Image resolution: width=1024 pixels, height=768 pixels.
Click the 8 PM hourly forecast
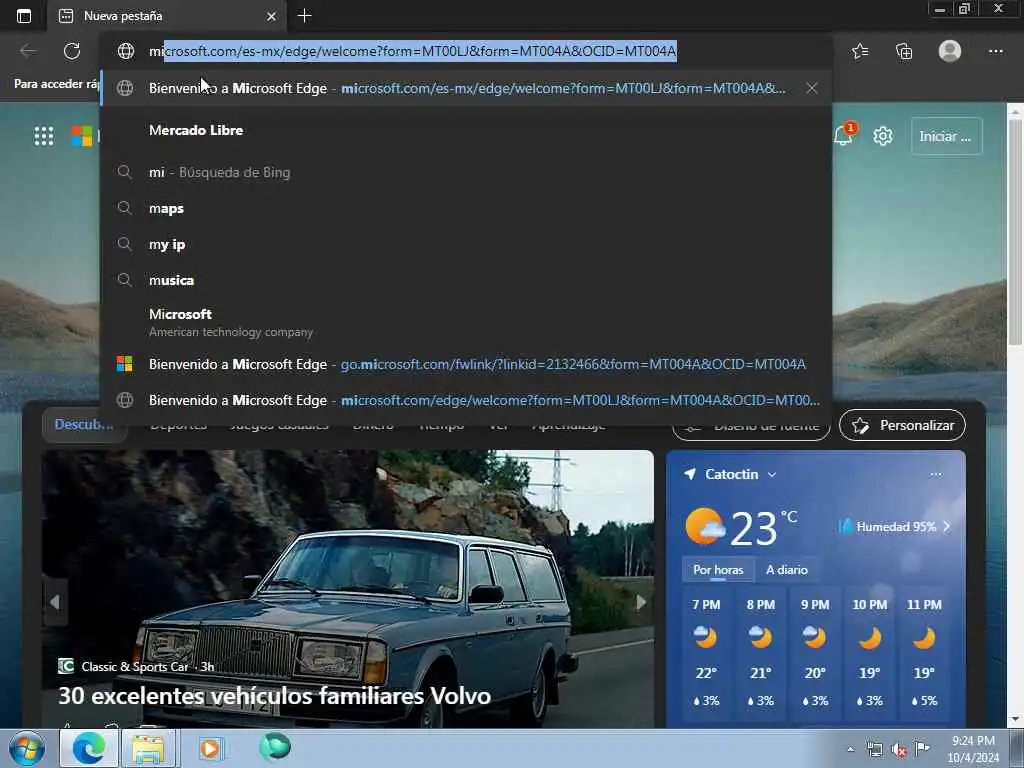[761, 652]
